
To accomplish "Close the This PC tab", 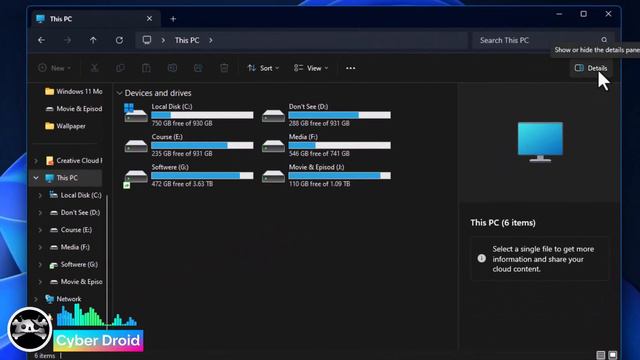I will [149, 19].
